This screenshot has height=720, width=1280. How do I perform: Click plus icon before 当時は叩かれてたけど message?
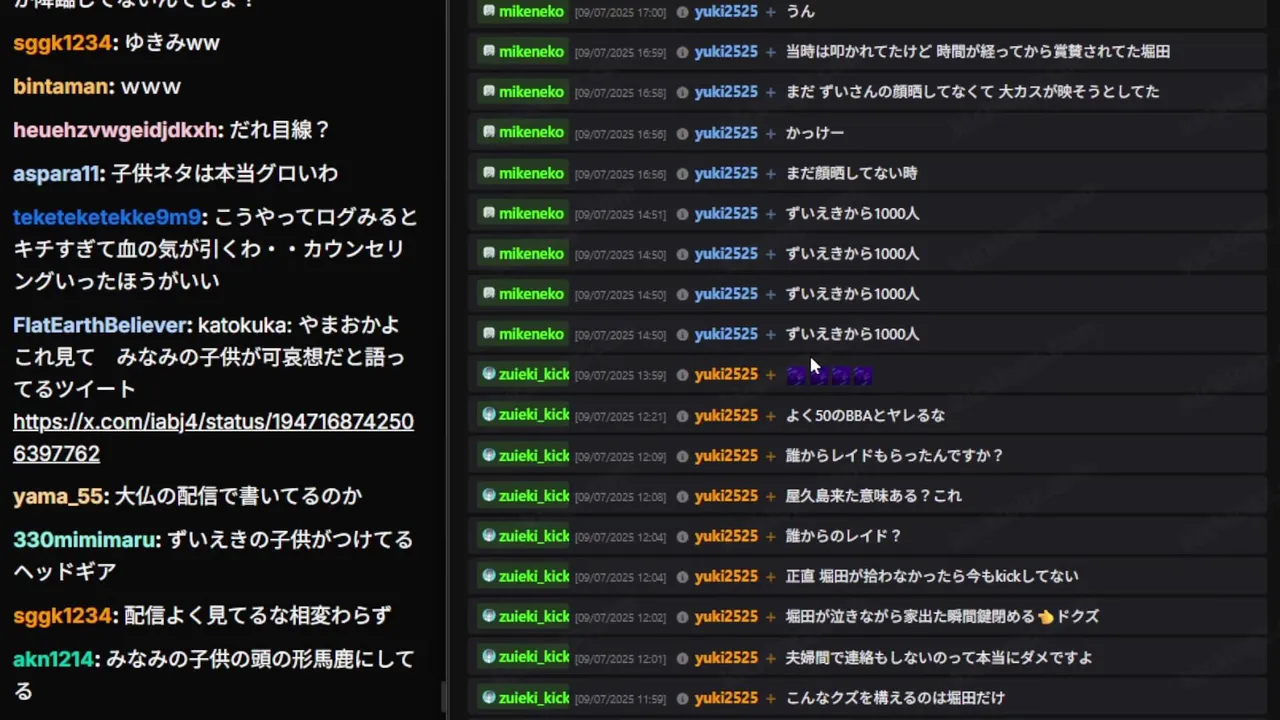point(770,52)
